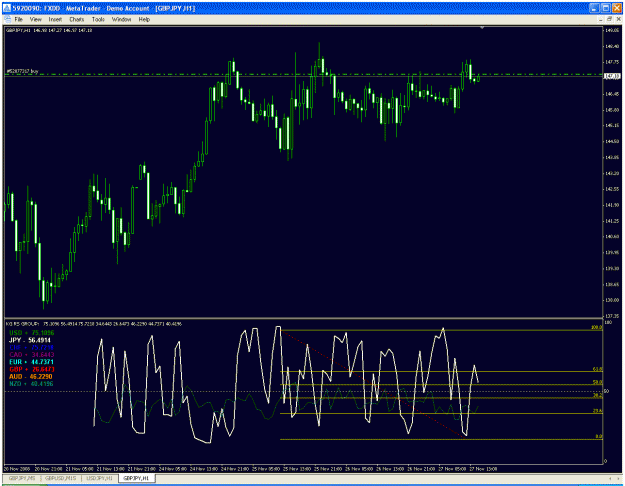Switch to the GBPUSD,M15 chart tab
The height and width of the screenshot is (486, 625).
[61, 478]
